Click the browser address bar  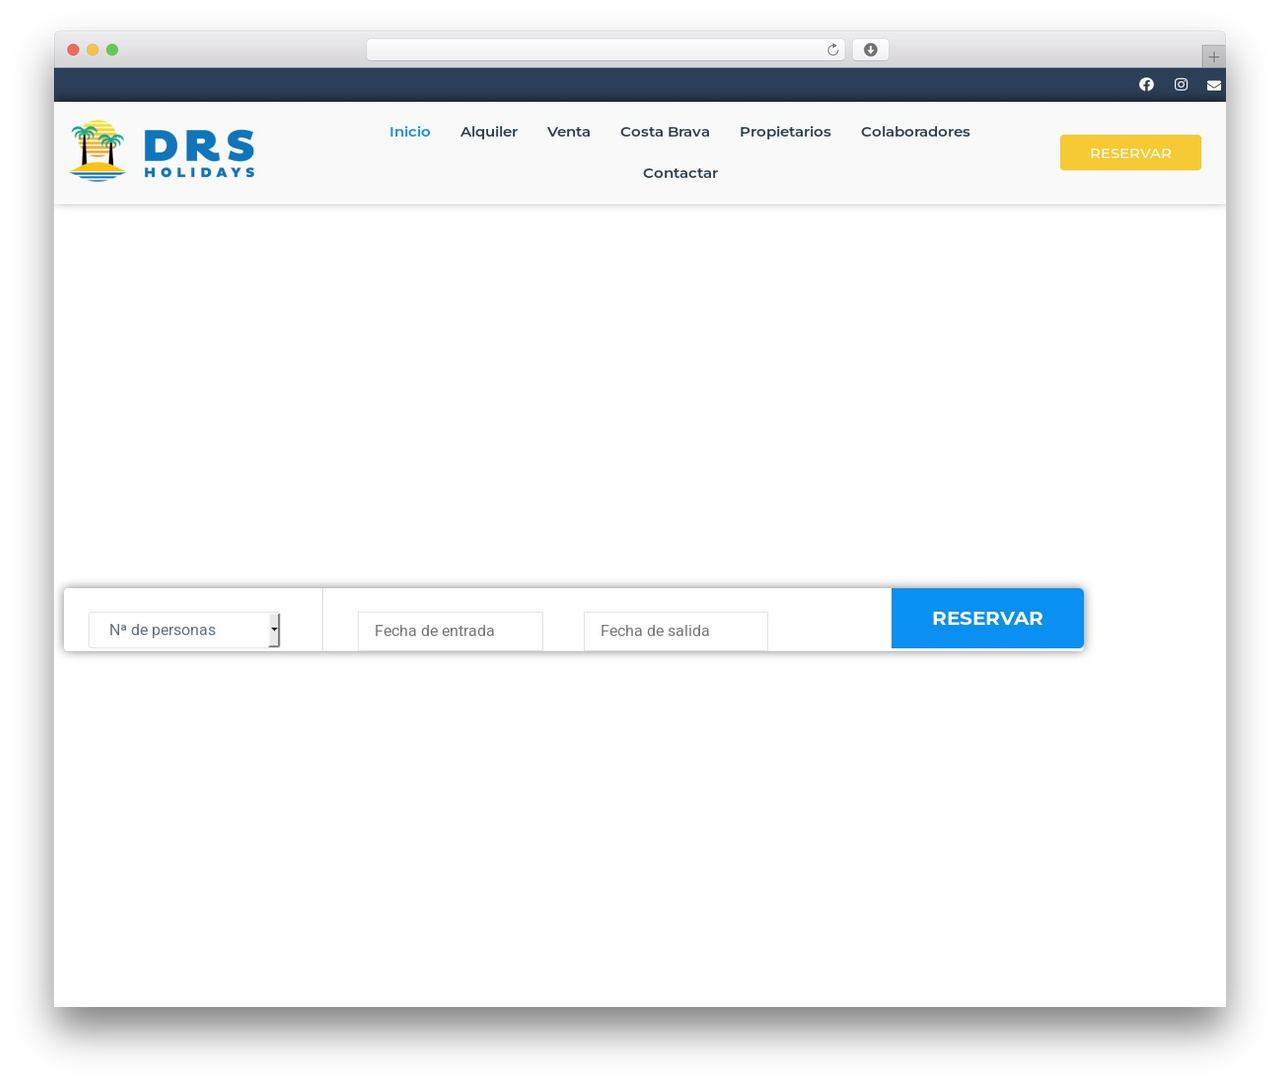[x=605, y=50]
